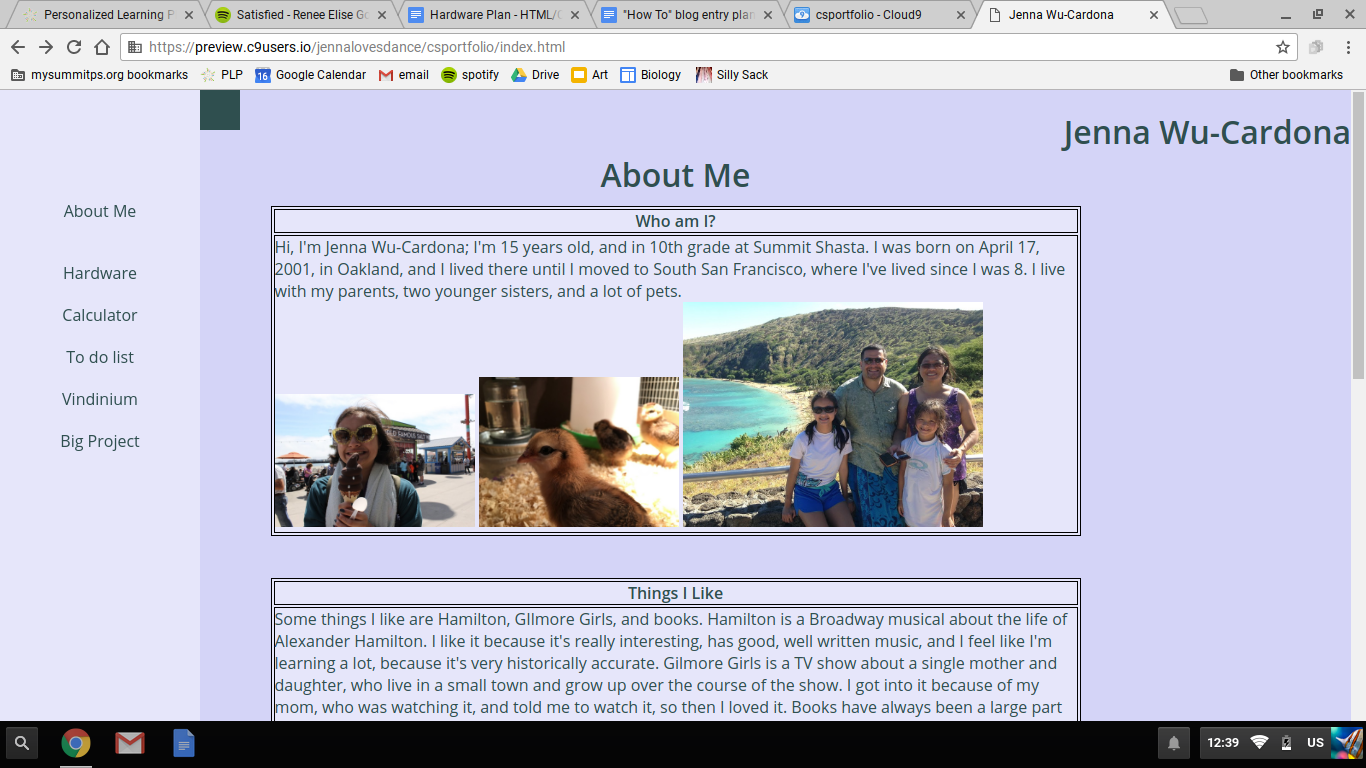
Task: Open the Biology bookmark
Action: tap(650, 75)
